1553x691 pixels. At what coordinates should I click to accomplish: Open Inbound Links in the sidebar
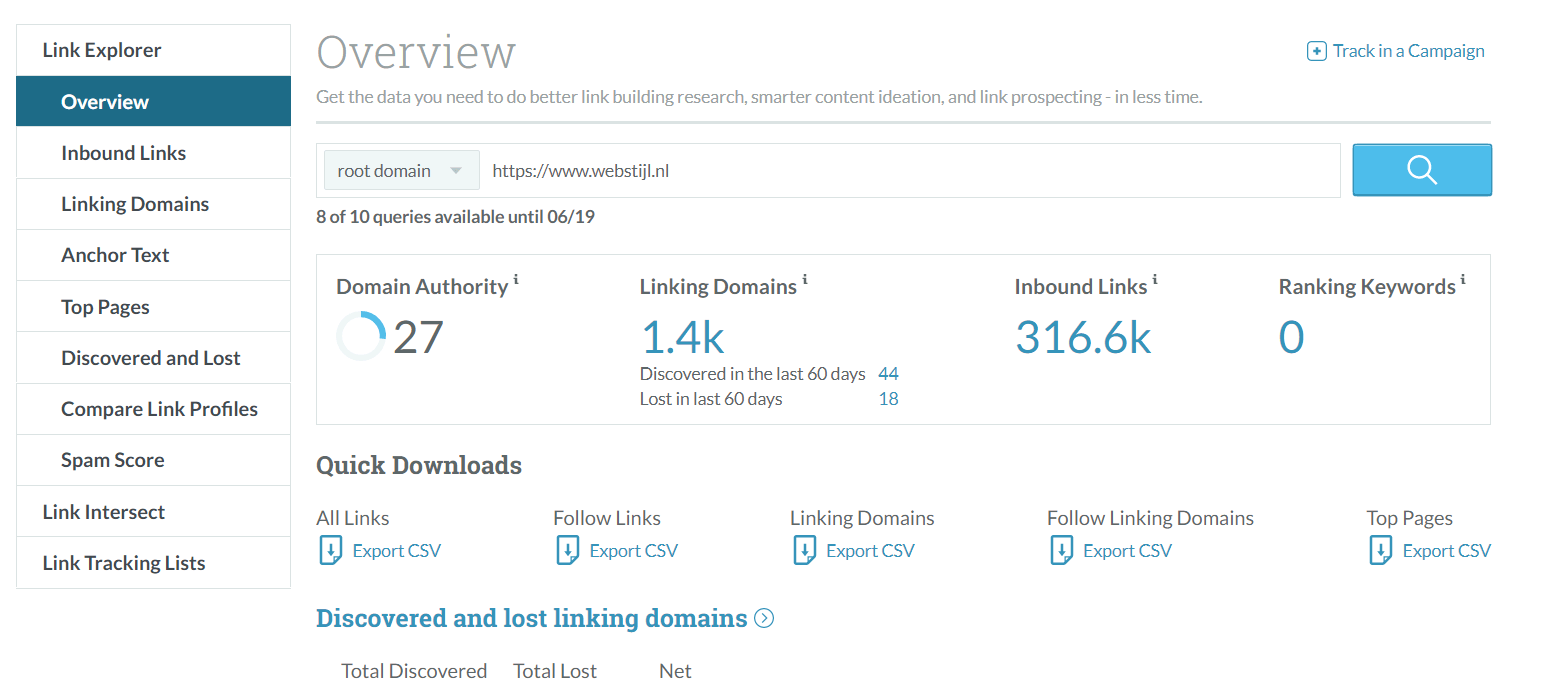click(153, 153)
